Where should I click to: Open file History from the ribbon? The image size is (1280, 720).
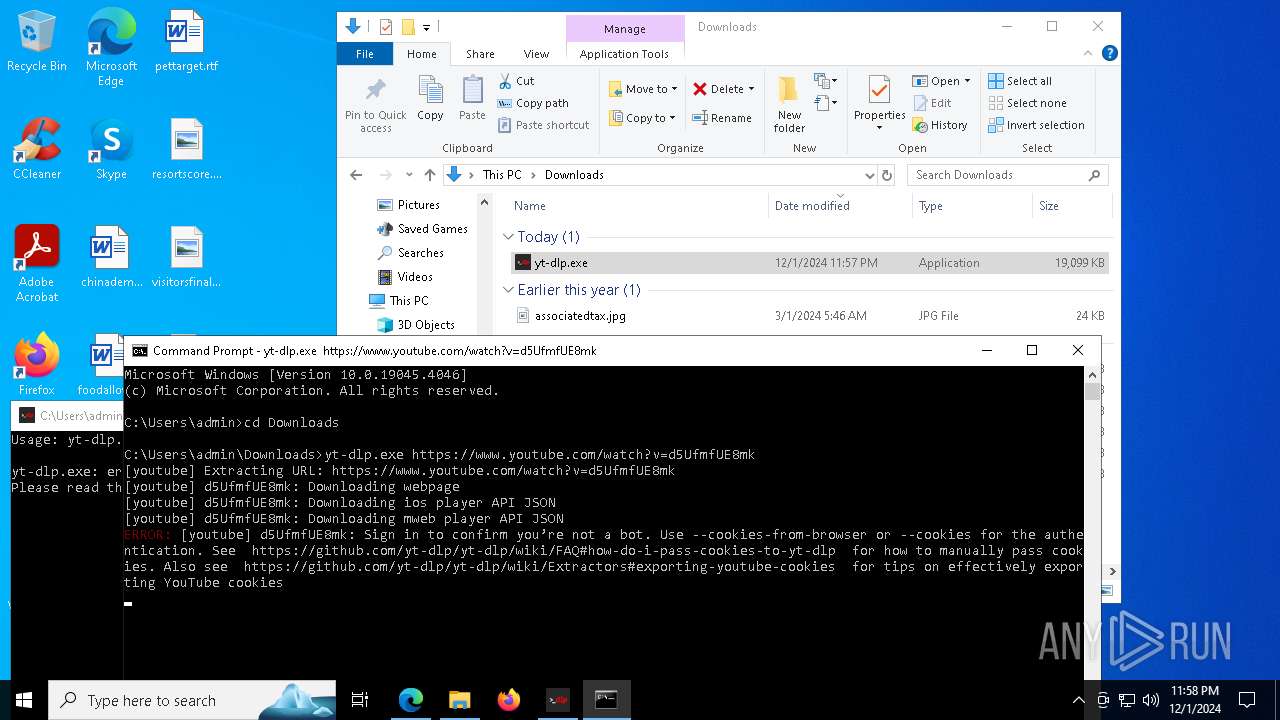coord(940,125)
